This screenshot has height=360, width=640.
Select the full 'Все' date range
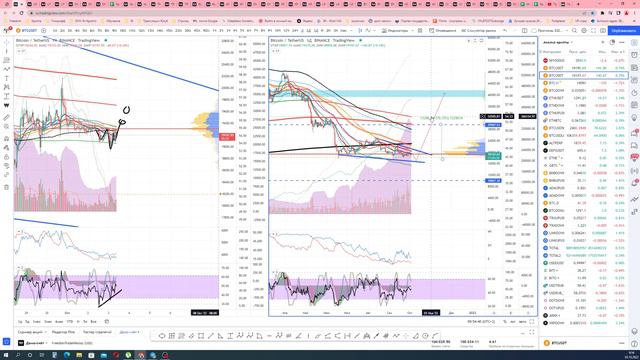click(x=93, y=322)
